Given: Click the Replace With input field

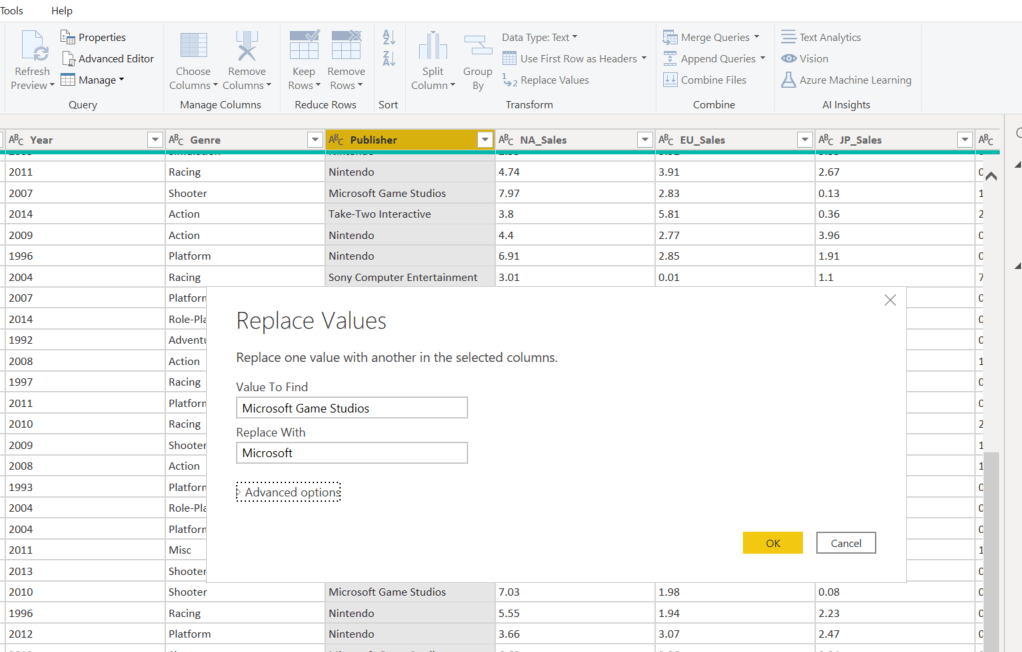Looking at the screenshot, I should (351, 453).
